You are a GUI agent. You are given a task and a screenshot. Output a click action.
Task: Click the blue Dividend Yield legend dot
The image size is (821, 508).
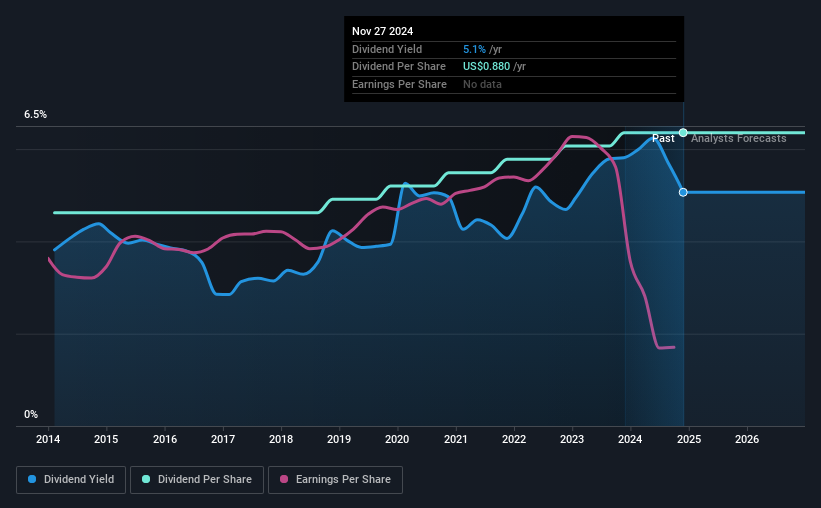[32, 479]
